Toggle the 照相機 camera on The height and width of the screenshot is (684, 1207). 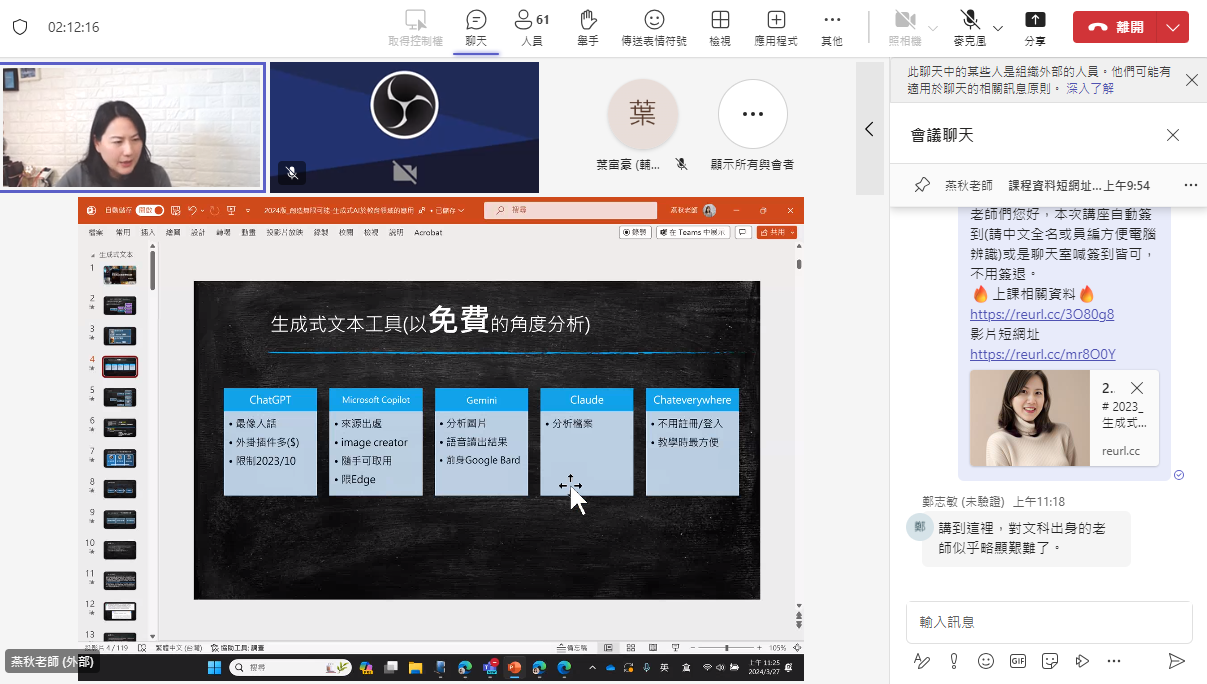point(904,28)
